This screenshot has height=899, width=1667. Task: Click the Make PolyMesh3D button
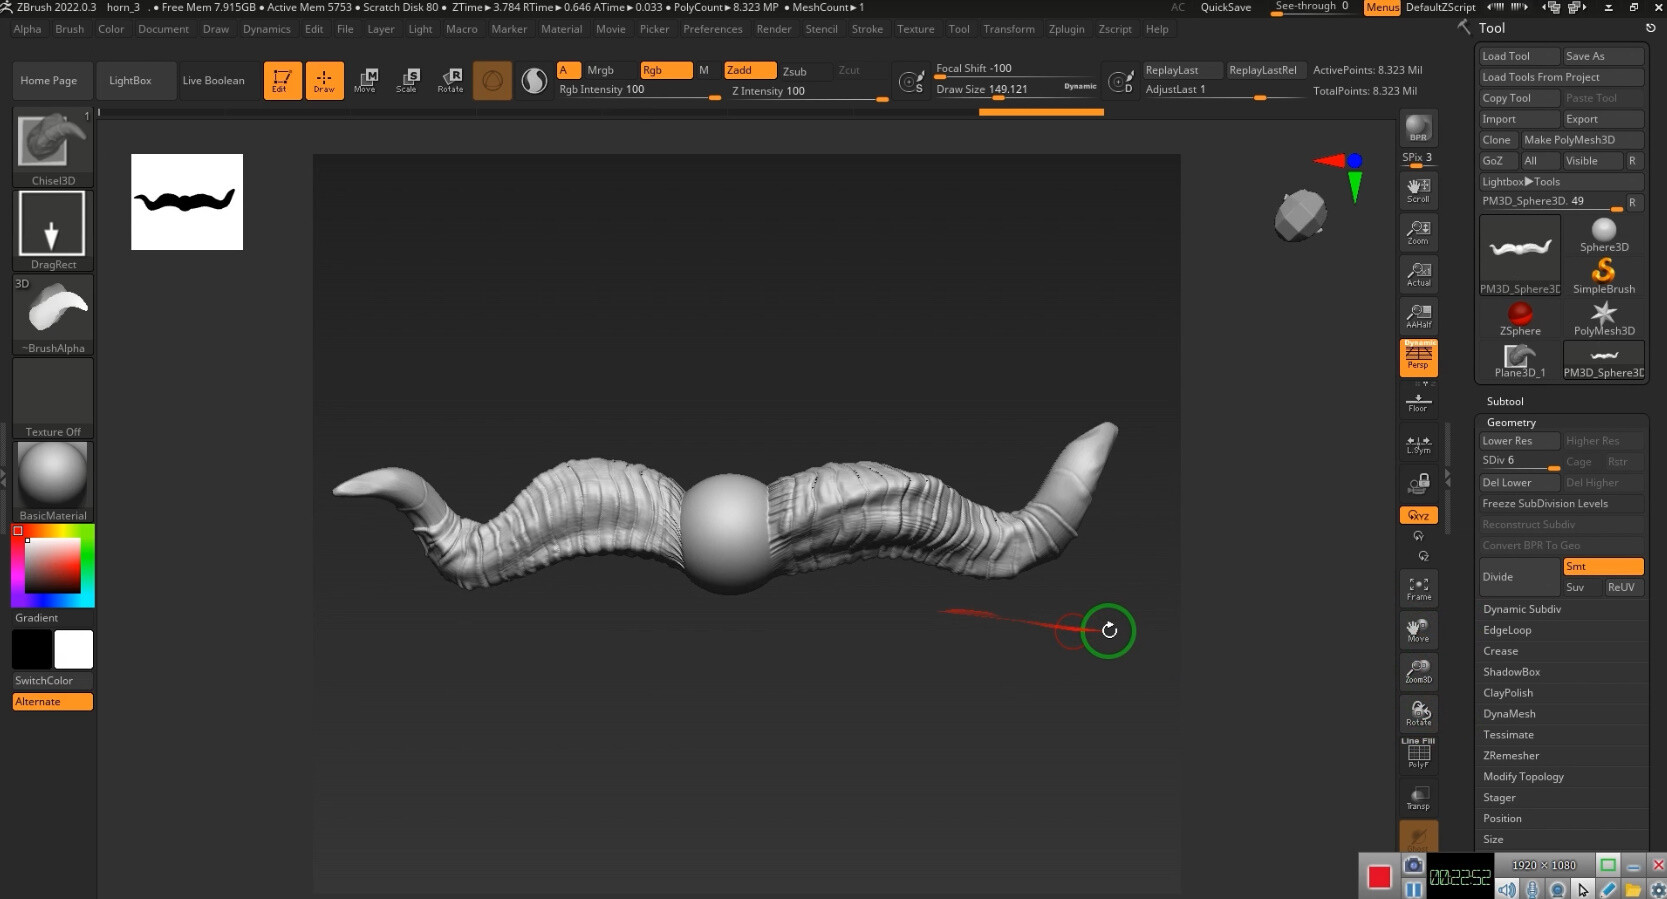[x=1582, y=140]
